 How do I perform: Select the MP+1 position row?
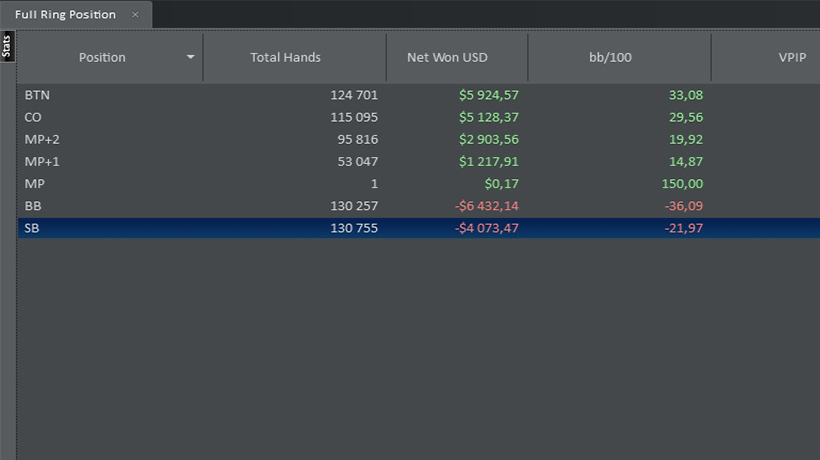[419, 162]
